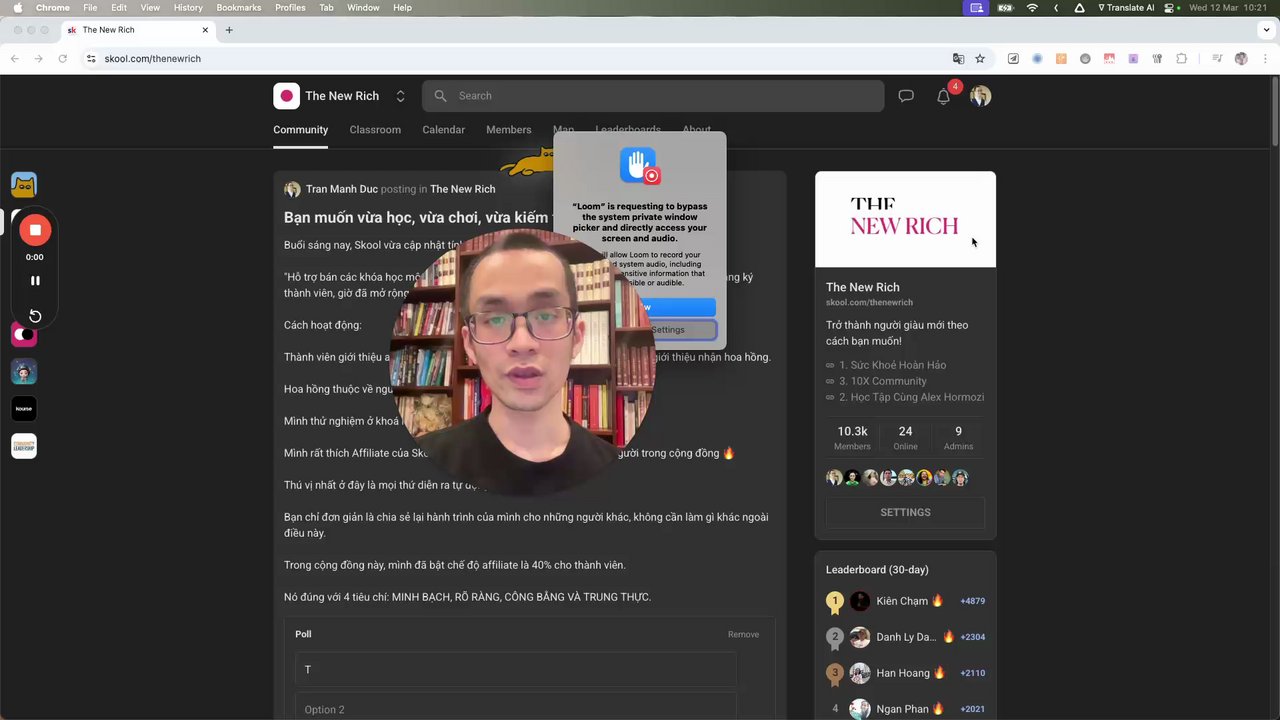Open notifications bell with 4 badge

coord(943,96)
